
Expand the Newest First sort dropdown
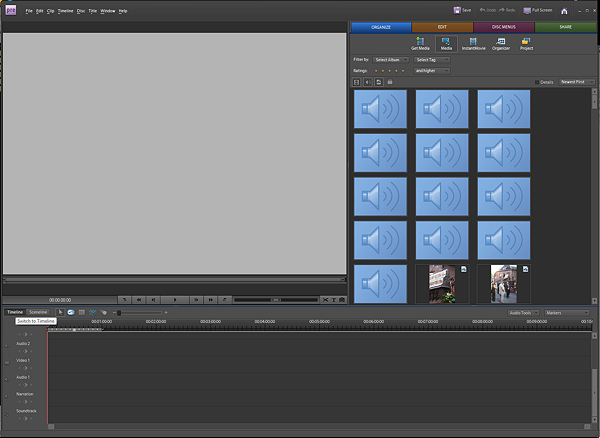pyautogui.click(x=577, y=82)
